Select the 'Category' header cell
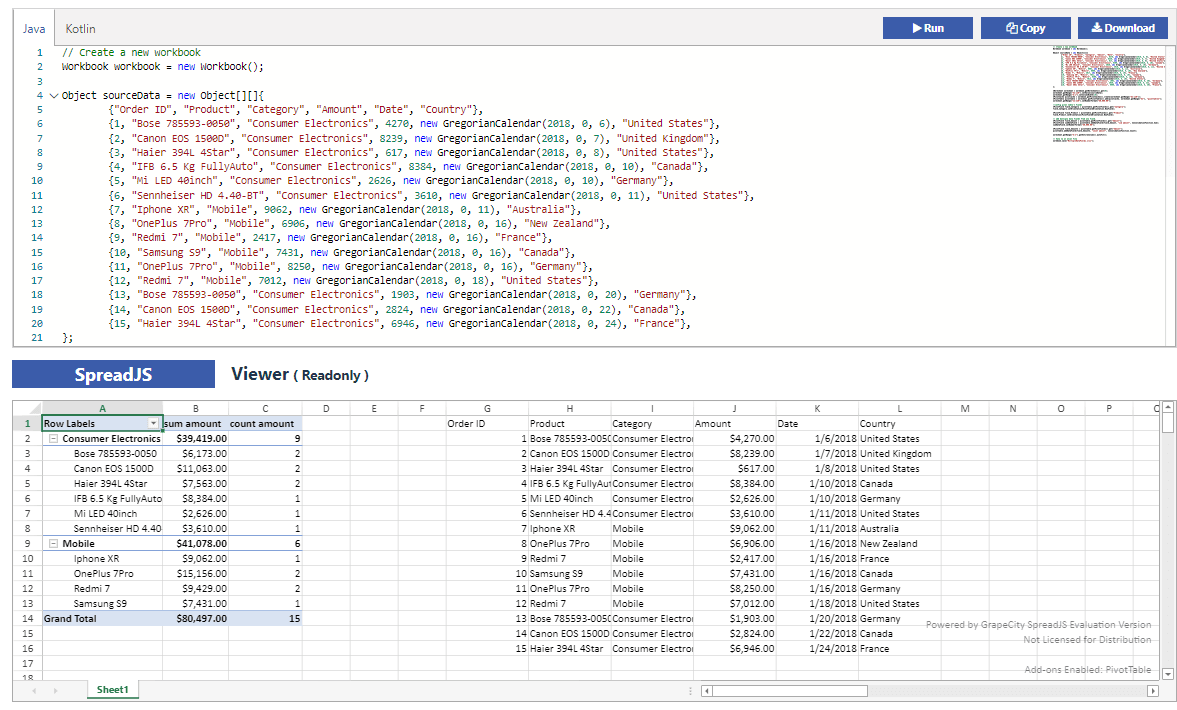Viewport: 1177px width, 710px height. (652, 423)
